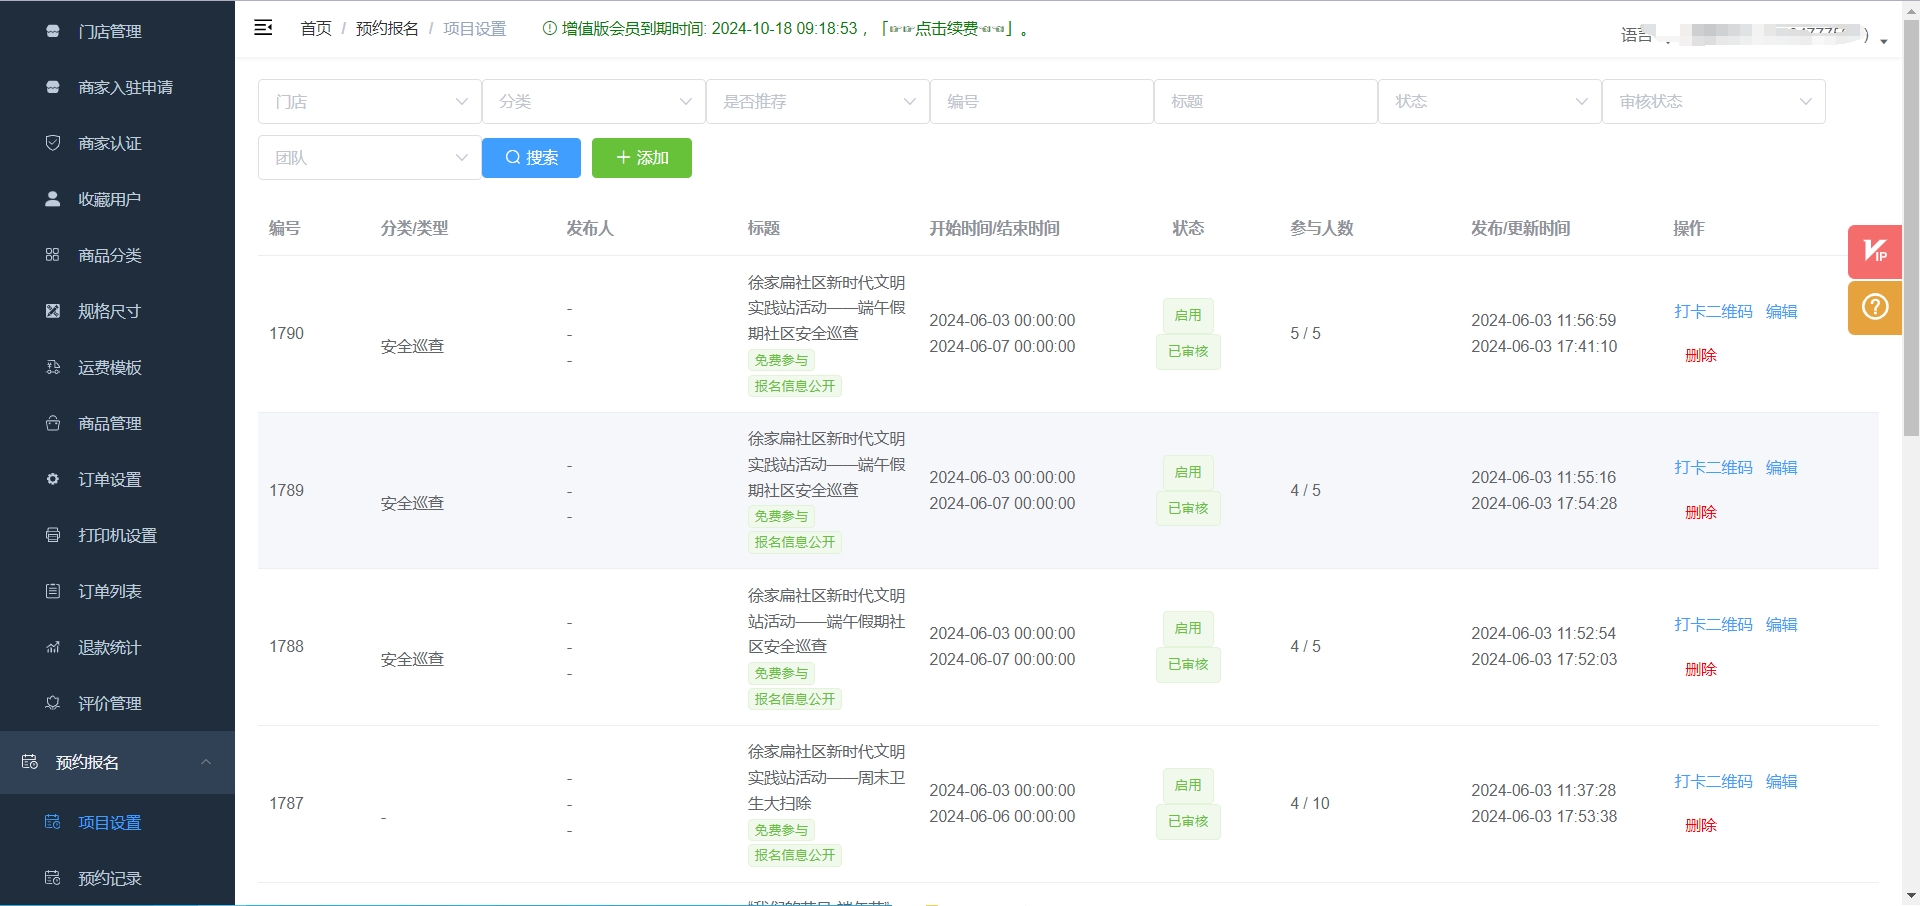Open the orange help question-mark button

pos(1875,307)
